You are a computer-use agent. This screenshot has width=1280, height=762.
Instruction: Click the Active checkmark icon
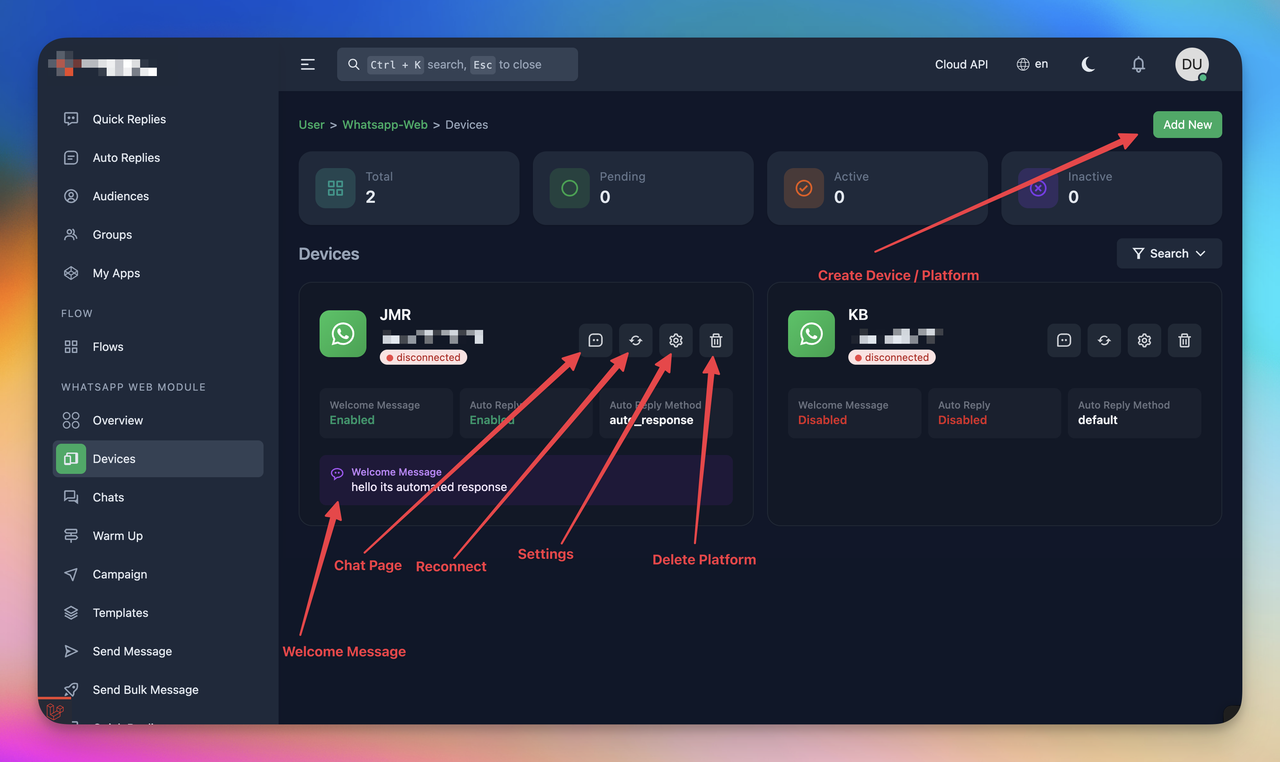click(803, 188)
